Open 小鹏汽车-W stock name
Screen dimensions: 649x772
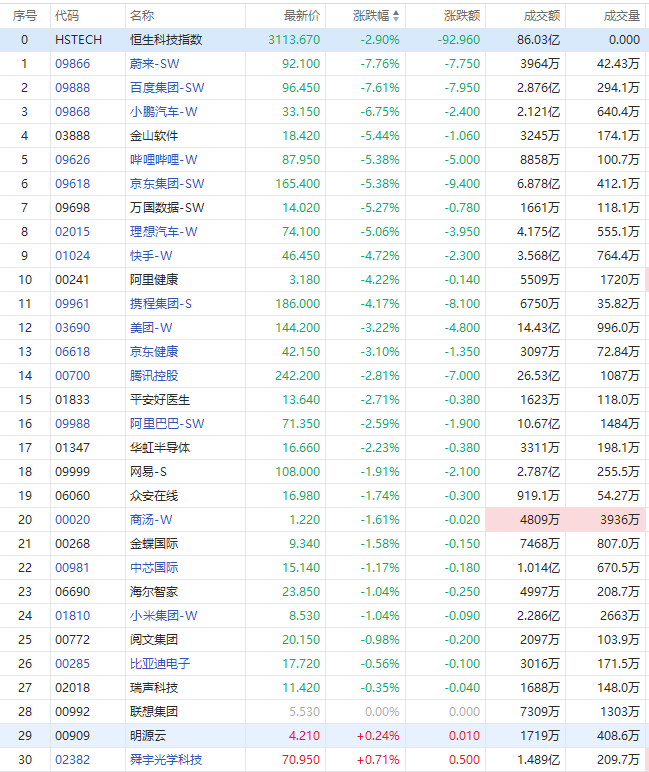pos(163,112)
